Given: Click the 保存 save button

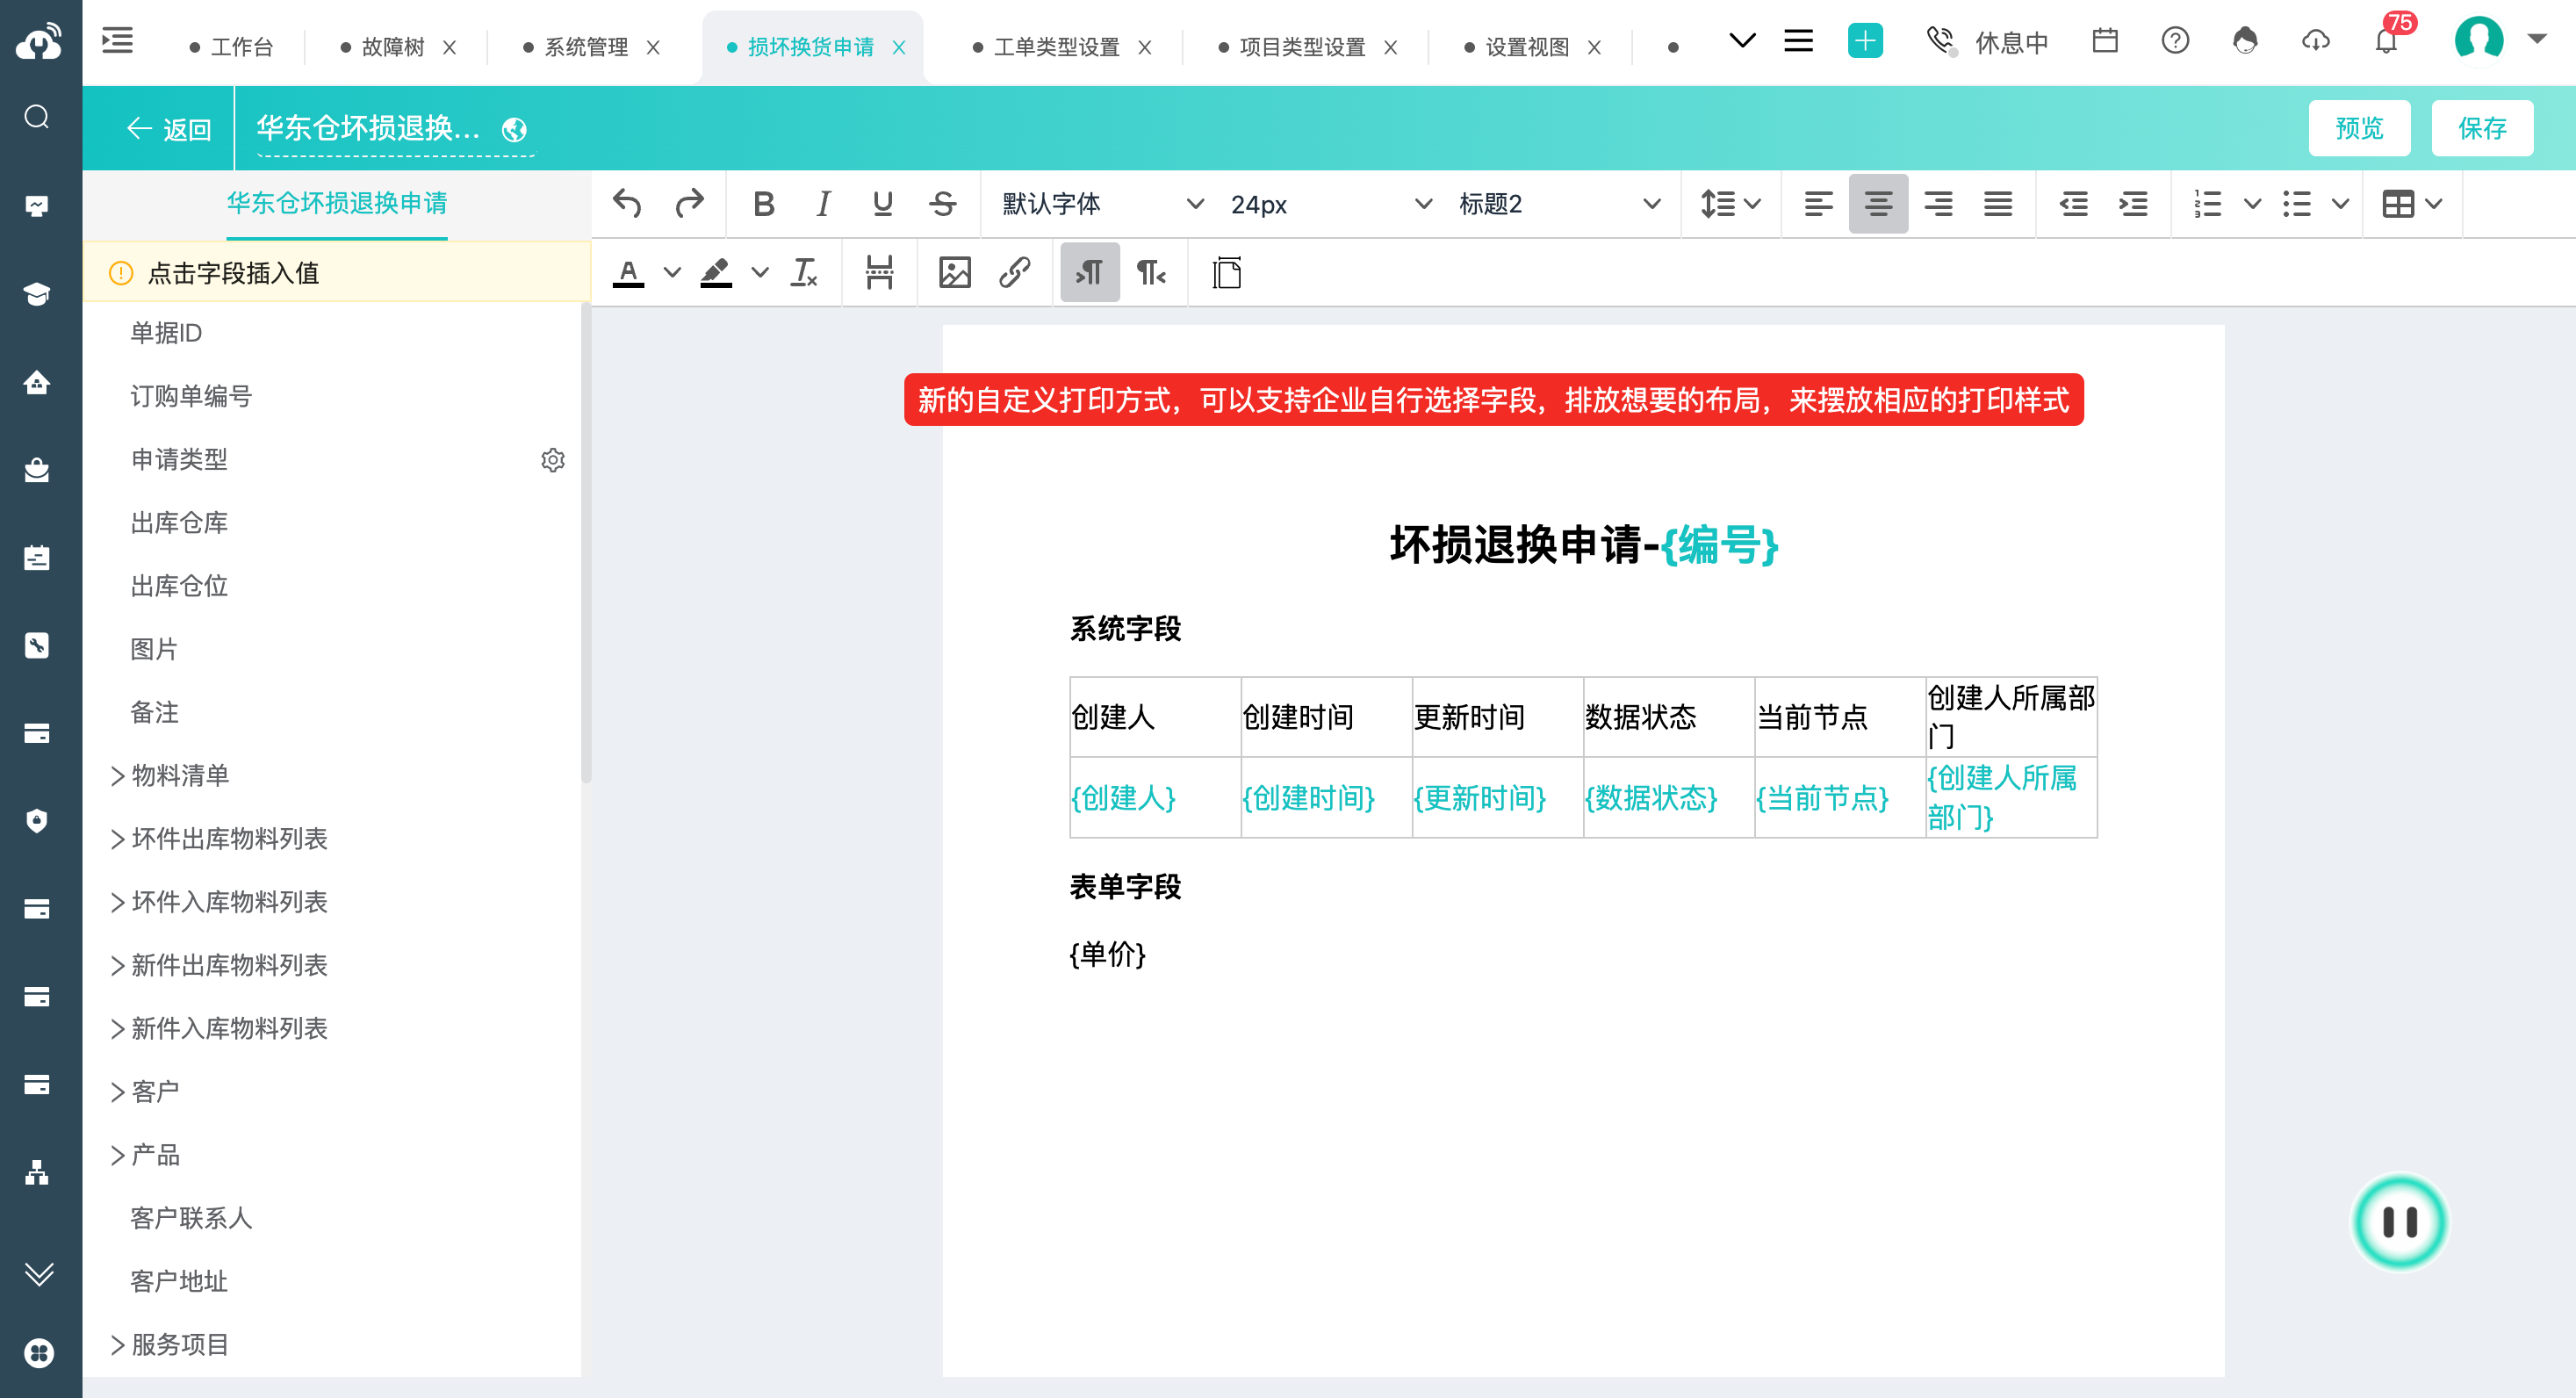Looking at the screenshot, I should click(x=2481, y=128).
